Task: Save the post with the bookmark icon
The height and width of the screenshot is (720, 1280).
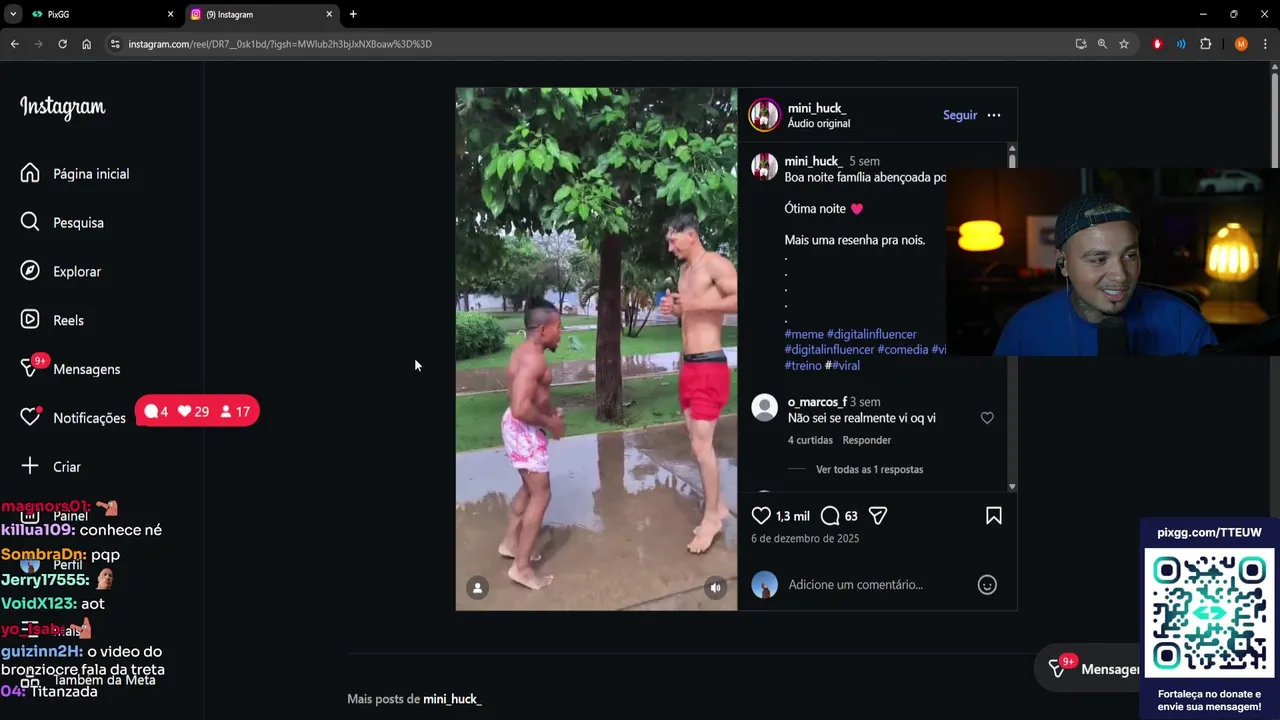Action: (993, 516)
